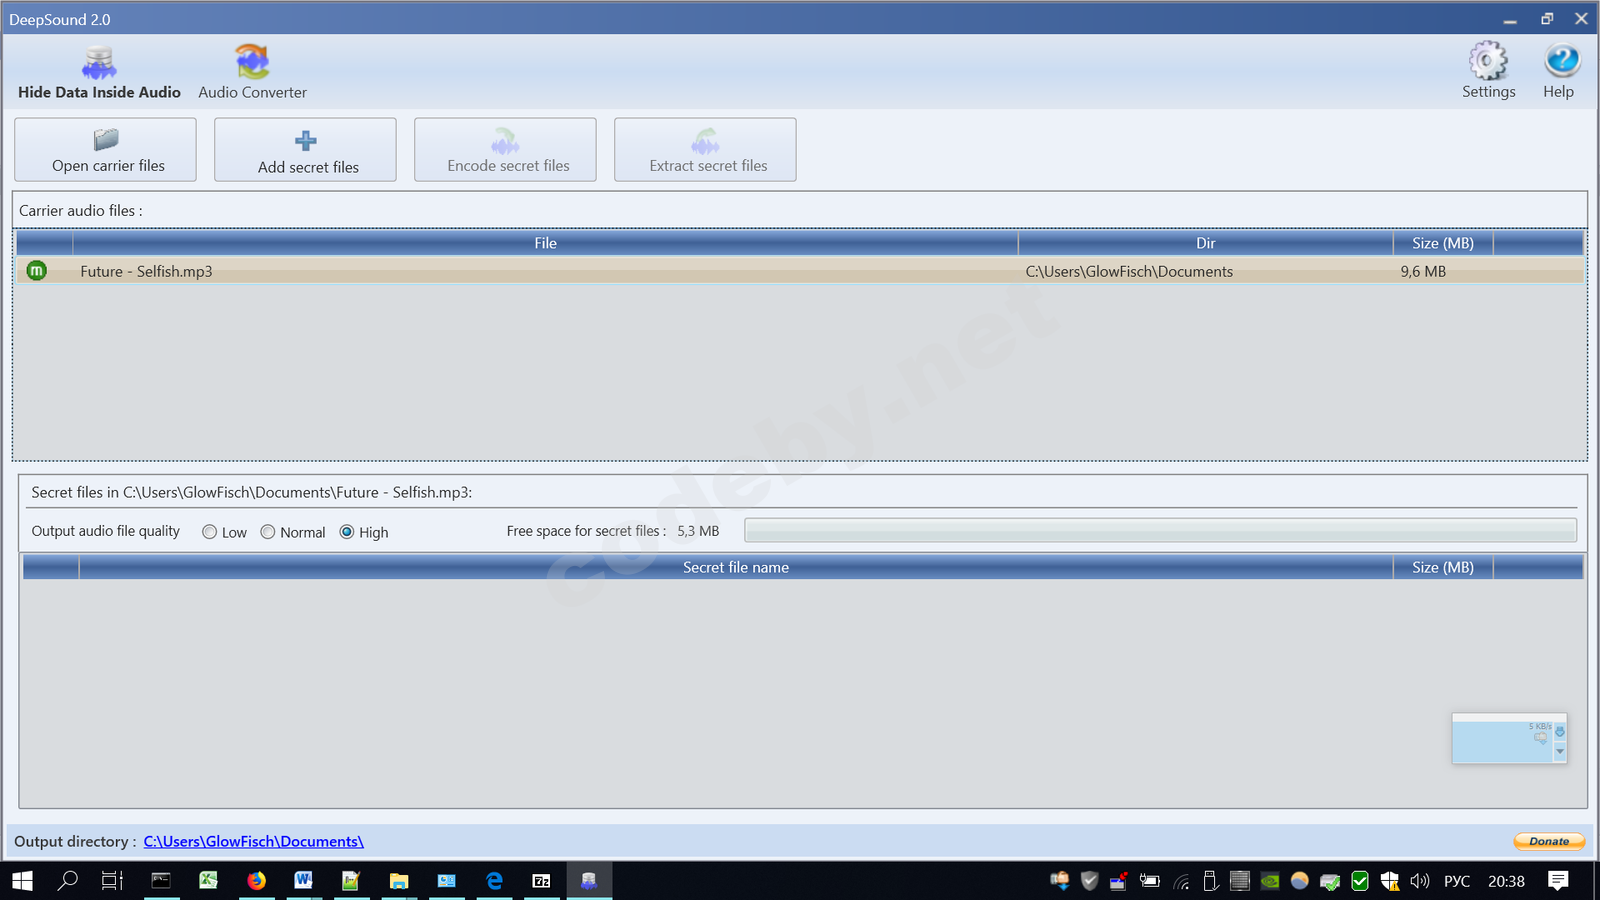Image resolution: width=1600 pixels, height=900 pixels.
Task: Switch to the Audio Converter tab
Action: pos(252,73)
